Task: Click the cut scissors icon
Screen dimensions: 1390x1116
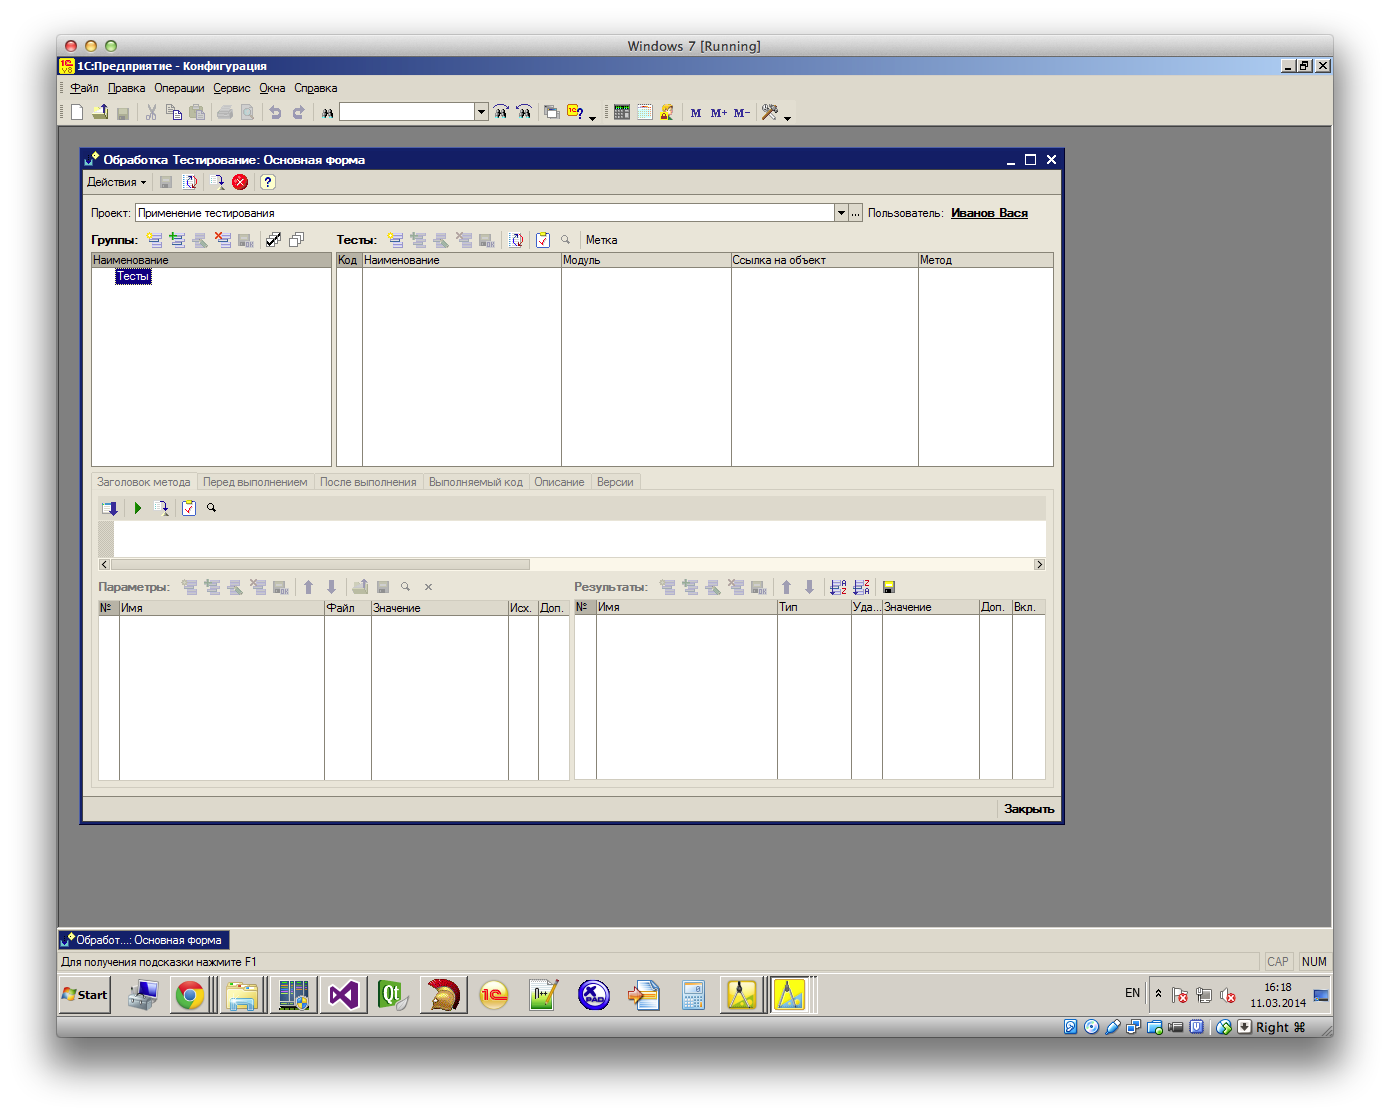Action: 151,112
